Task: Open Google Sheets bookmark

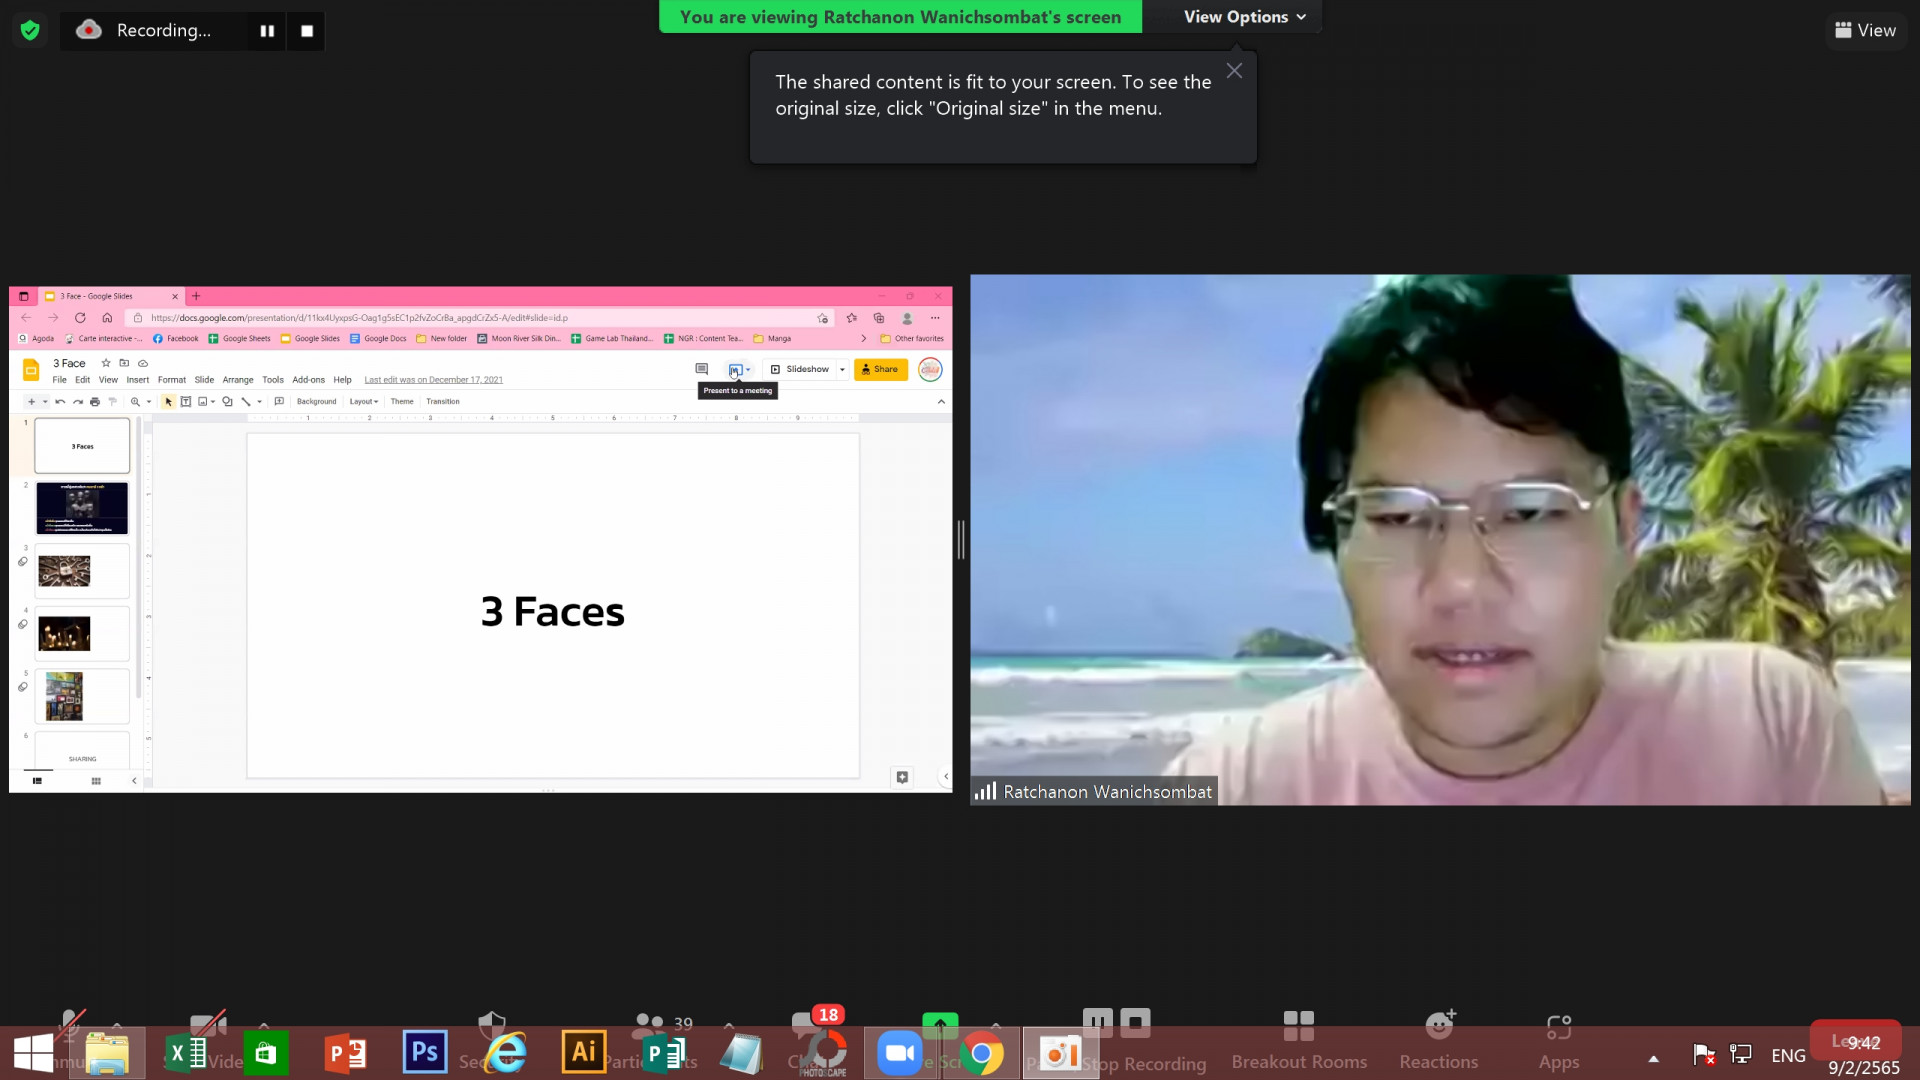Action: tap(240, 338)
